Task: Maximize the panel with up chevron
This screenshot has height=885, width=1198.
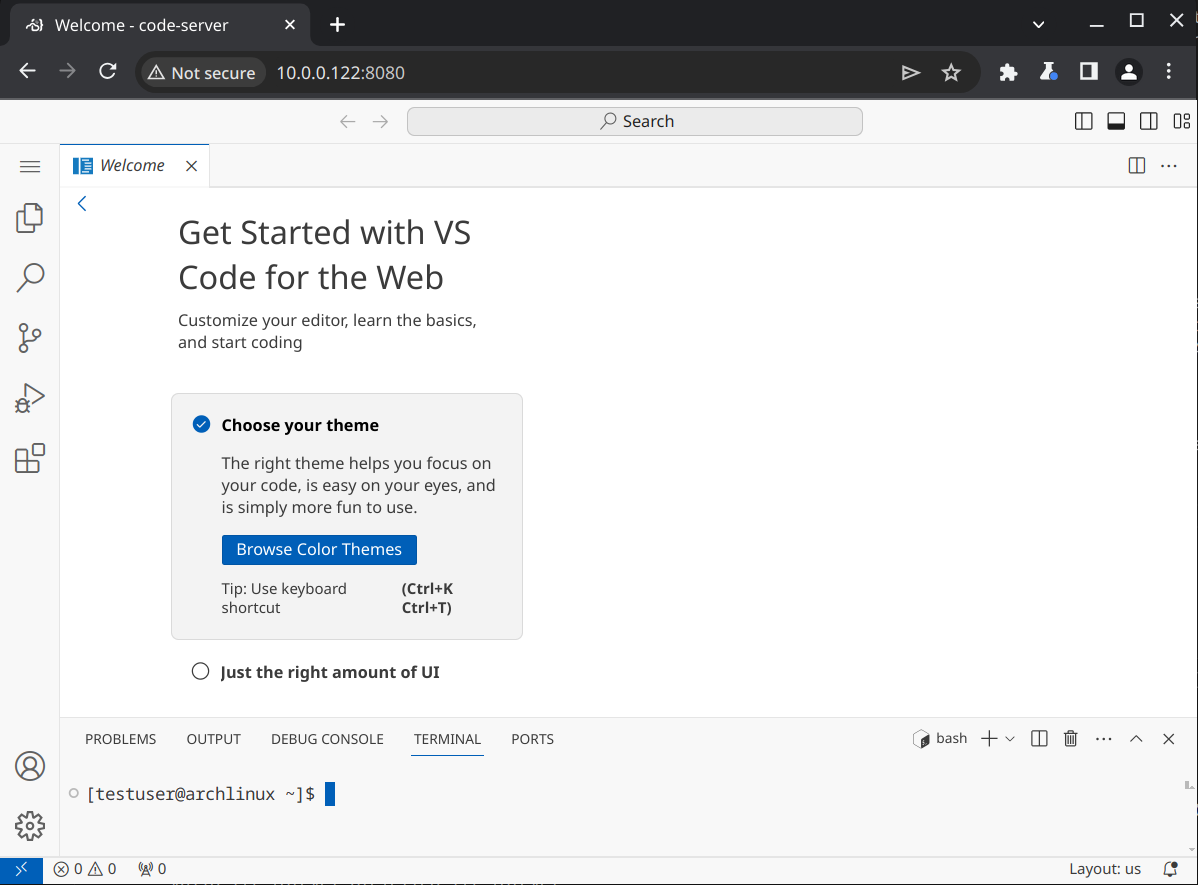Action: [1136, 738]
